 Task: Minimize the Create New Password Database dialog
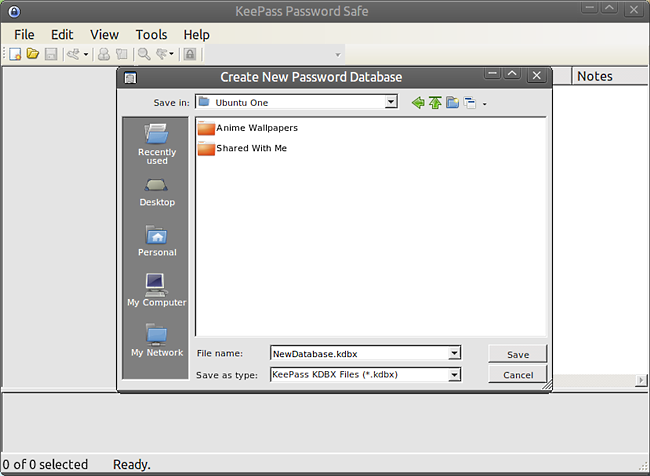click(493, 74)
